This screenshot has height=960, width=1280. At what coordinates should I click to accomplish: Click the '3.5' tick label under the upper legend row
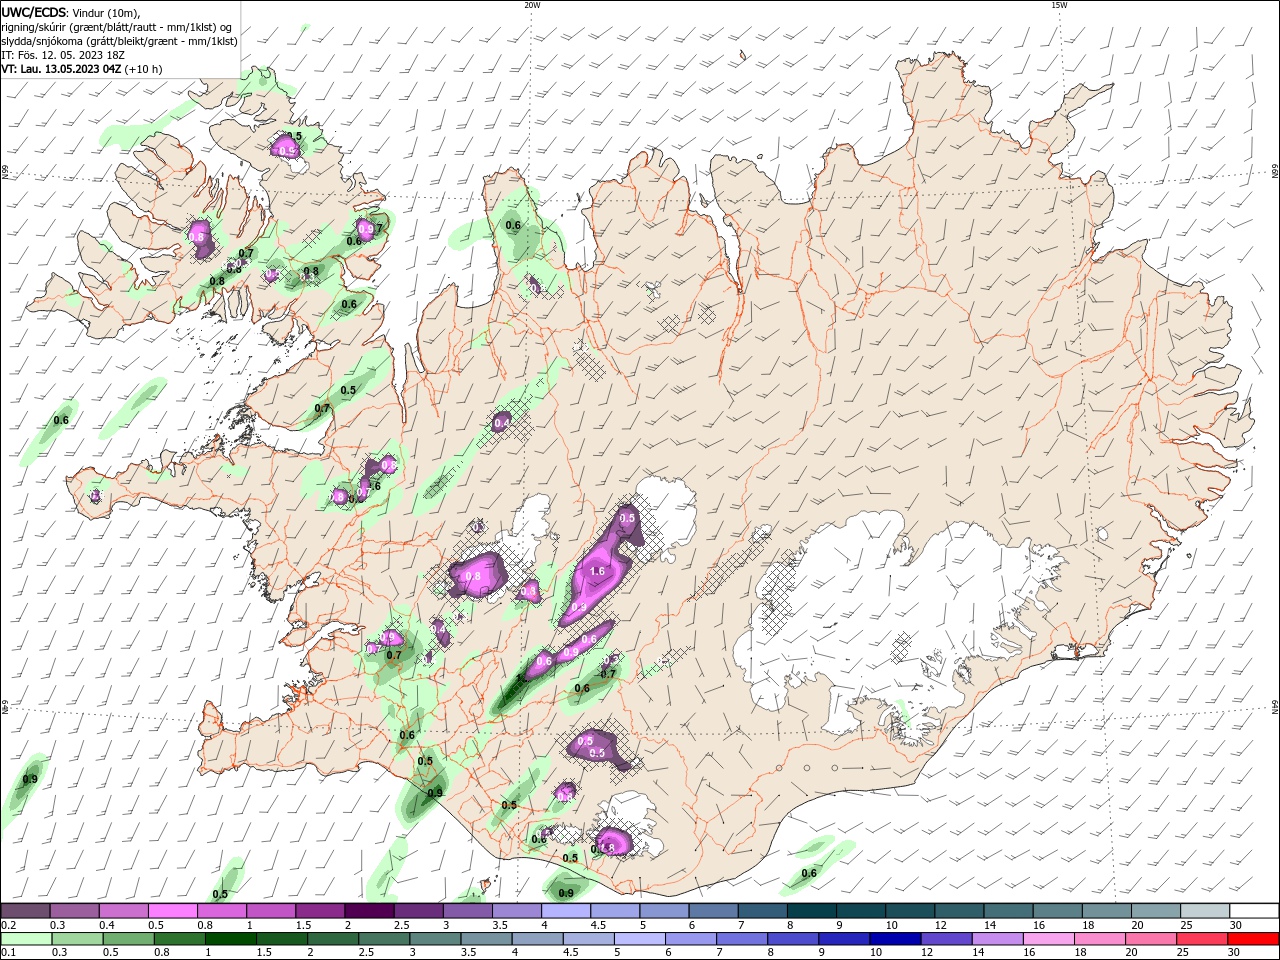tap(500, 926)
